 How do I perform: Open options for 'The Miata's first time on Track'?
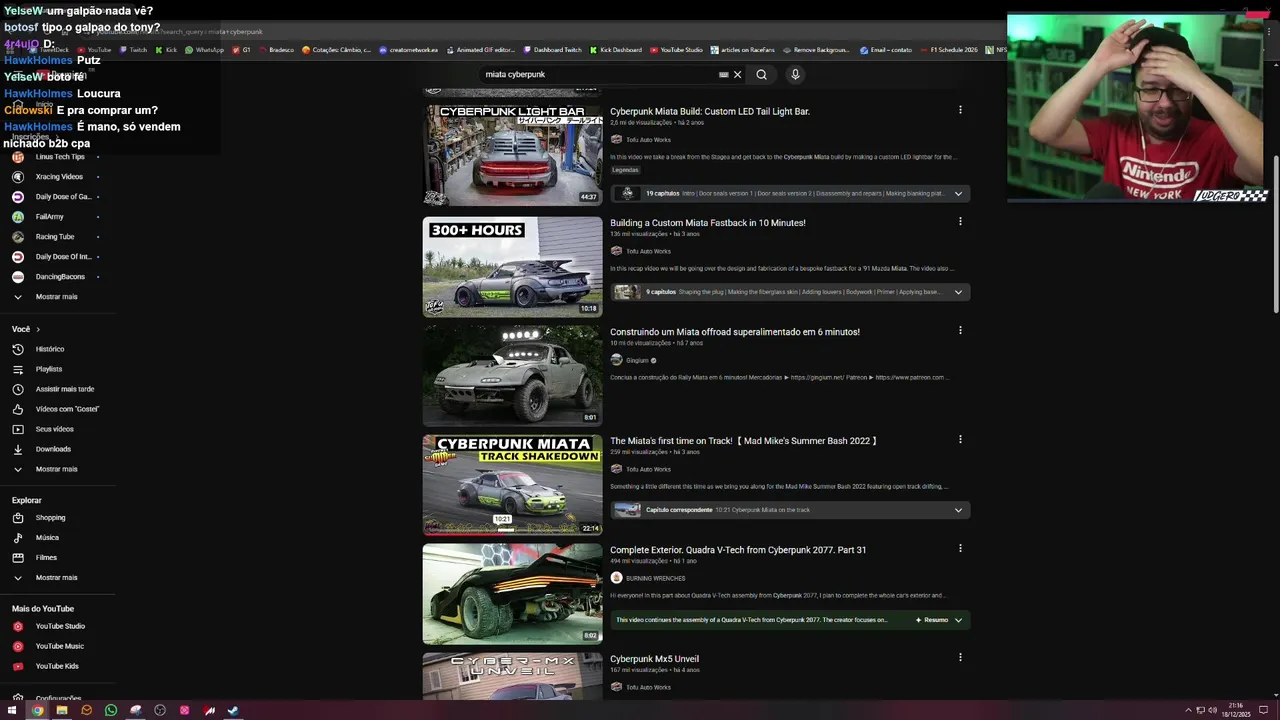(960, 439)
